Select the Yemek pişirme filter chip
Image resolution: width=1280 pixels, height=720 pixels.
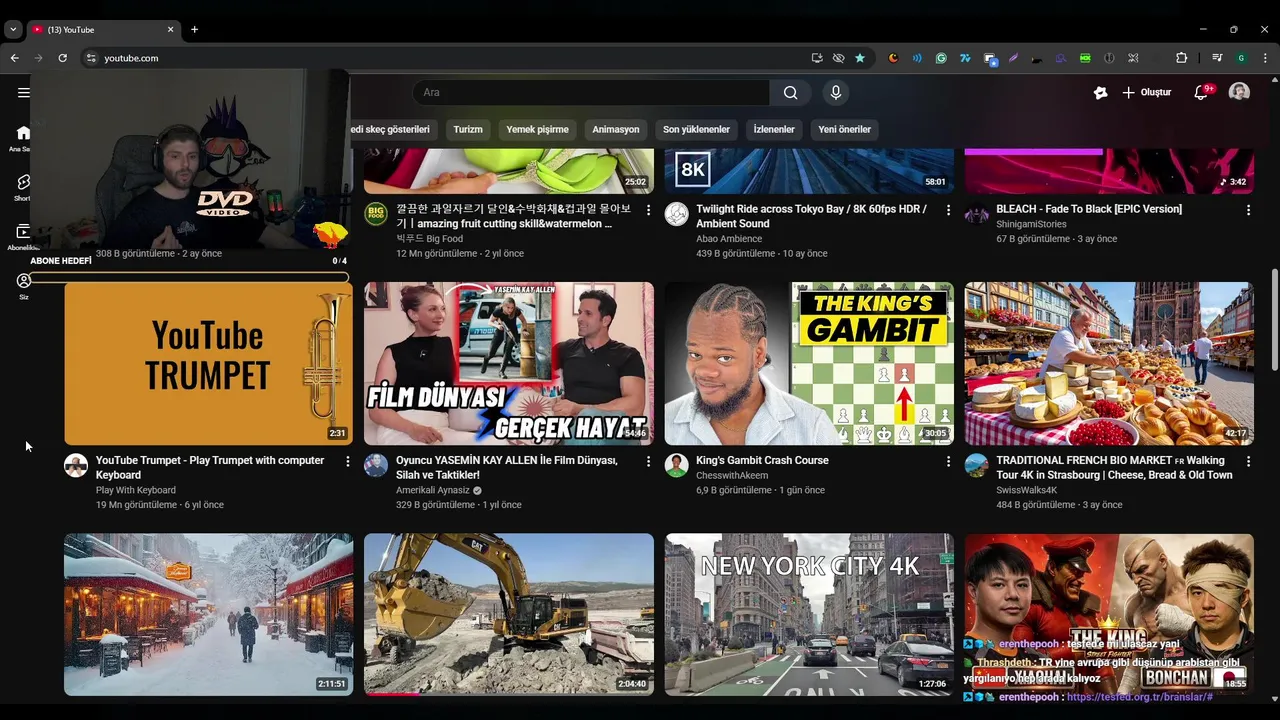(537, 129)
